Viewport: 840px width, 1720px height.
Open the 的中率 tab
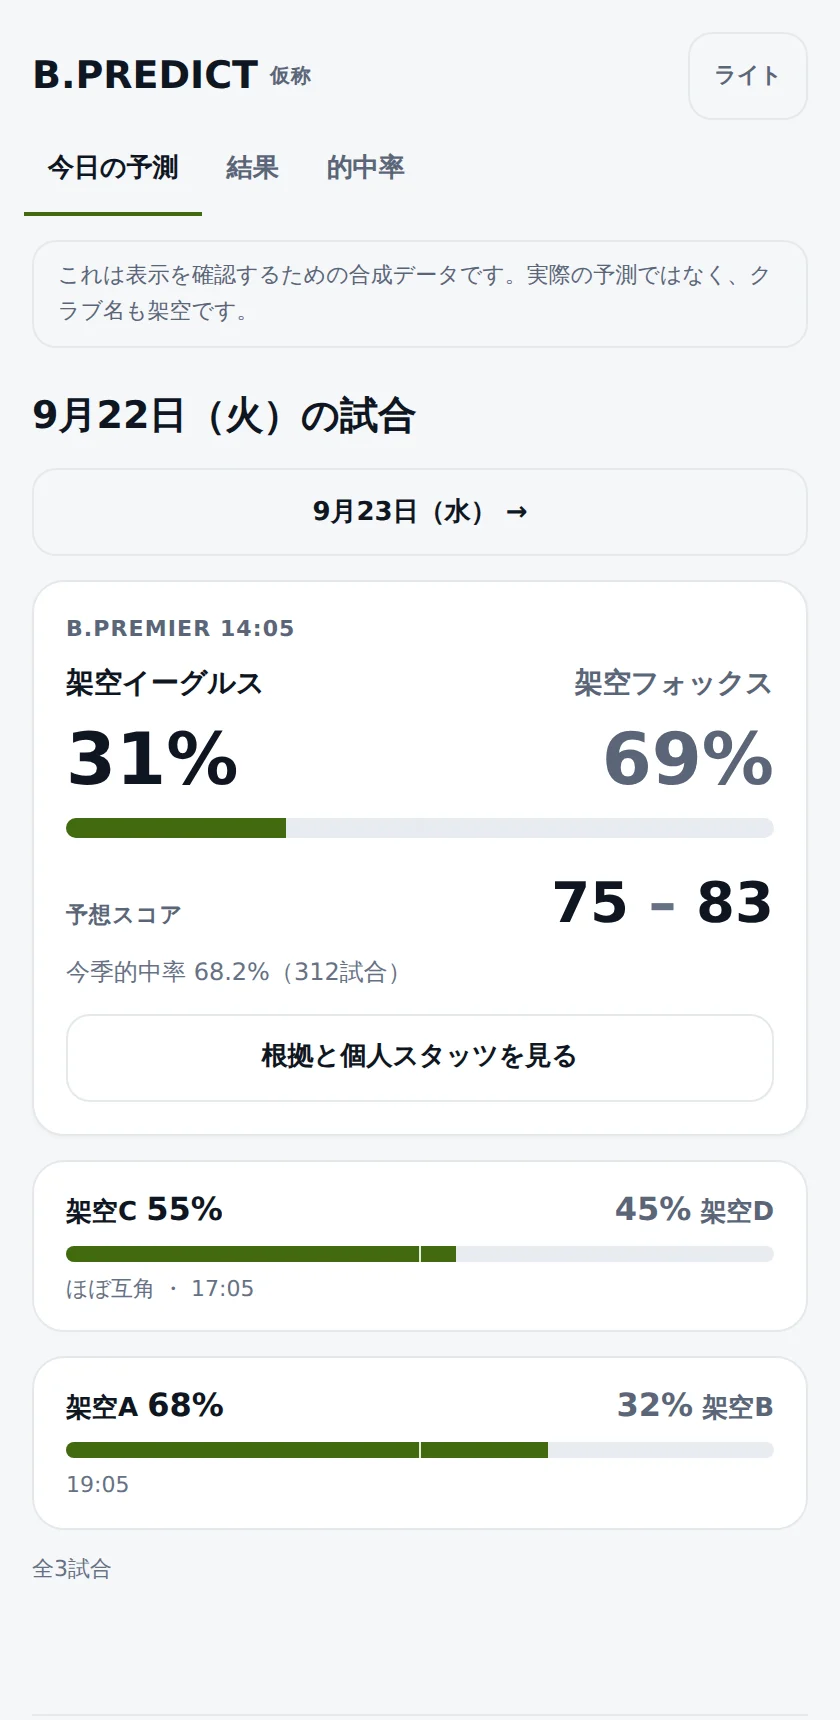365,168
